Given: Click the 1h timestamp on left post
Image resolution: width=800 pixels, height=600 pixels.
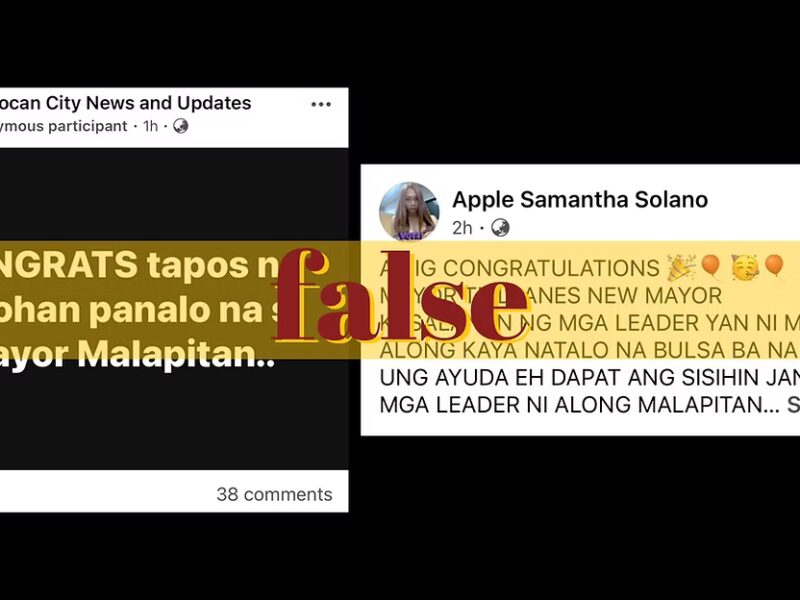Looking at the screenshot, I should coord(151,126).
